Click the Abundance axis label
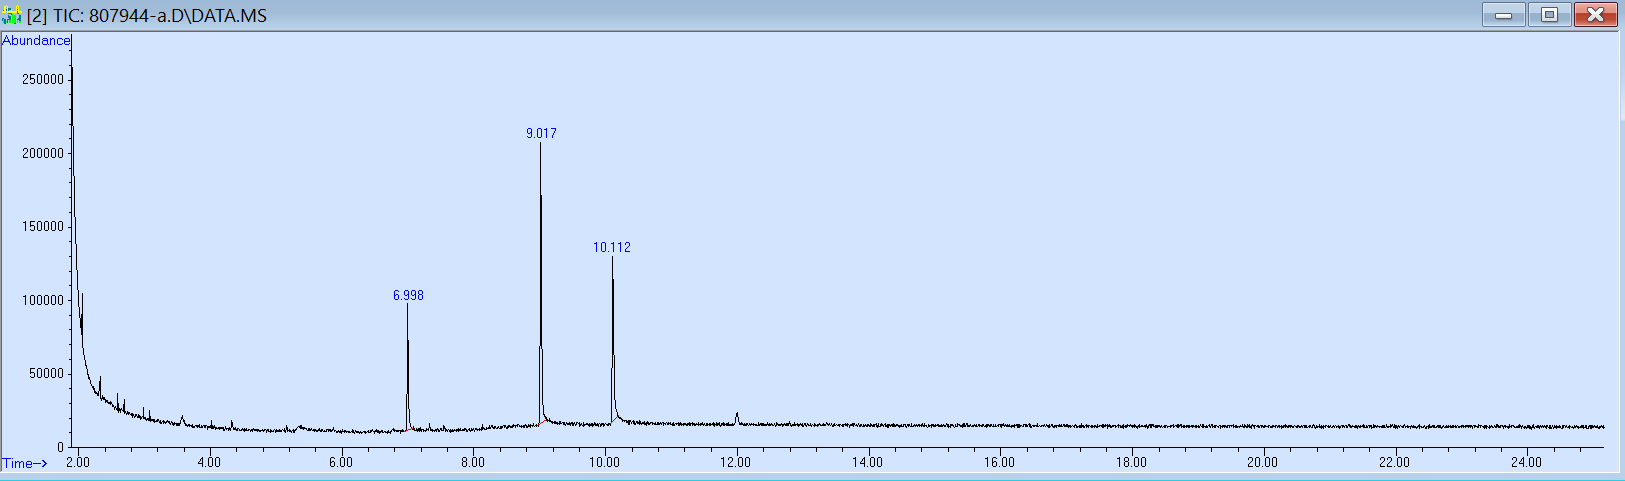This screenshot has width=1625, height=481. (36, 41)
